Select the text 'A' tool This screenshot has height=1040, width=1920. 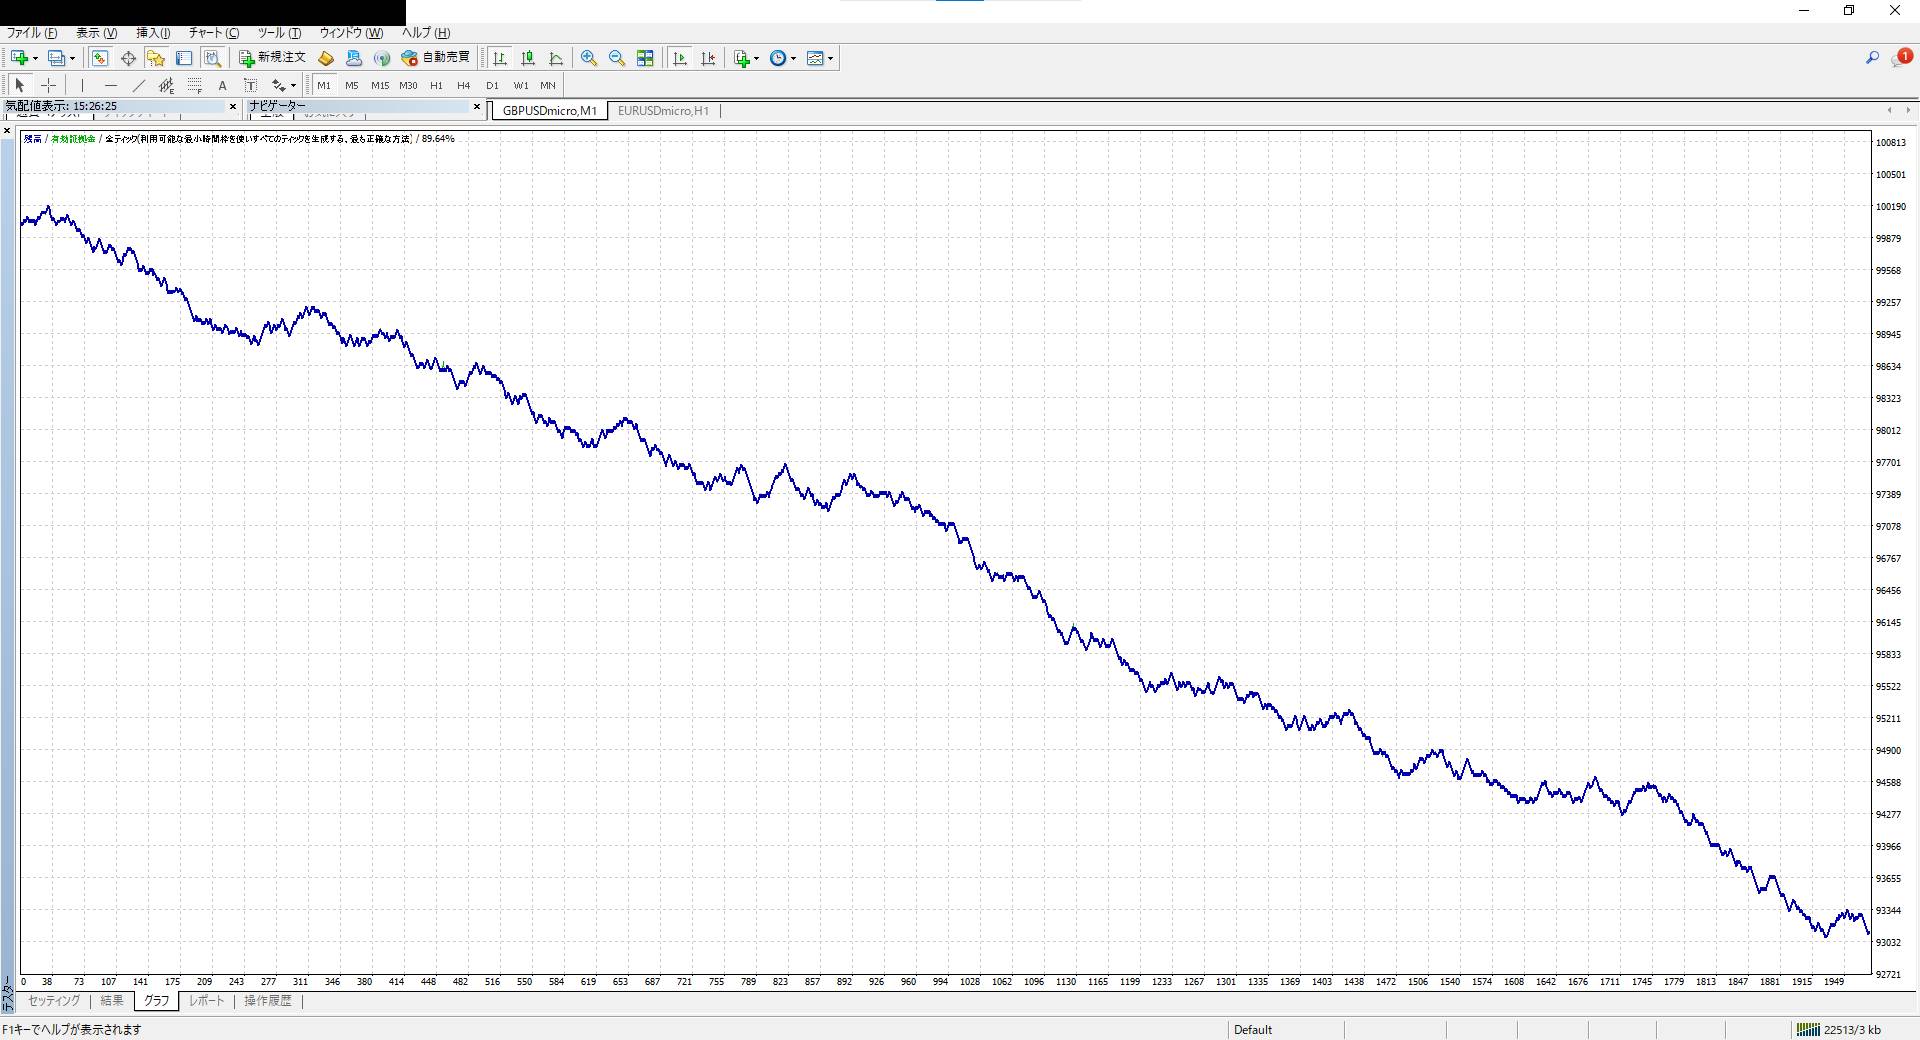tap(223, 85)
